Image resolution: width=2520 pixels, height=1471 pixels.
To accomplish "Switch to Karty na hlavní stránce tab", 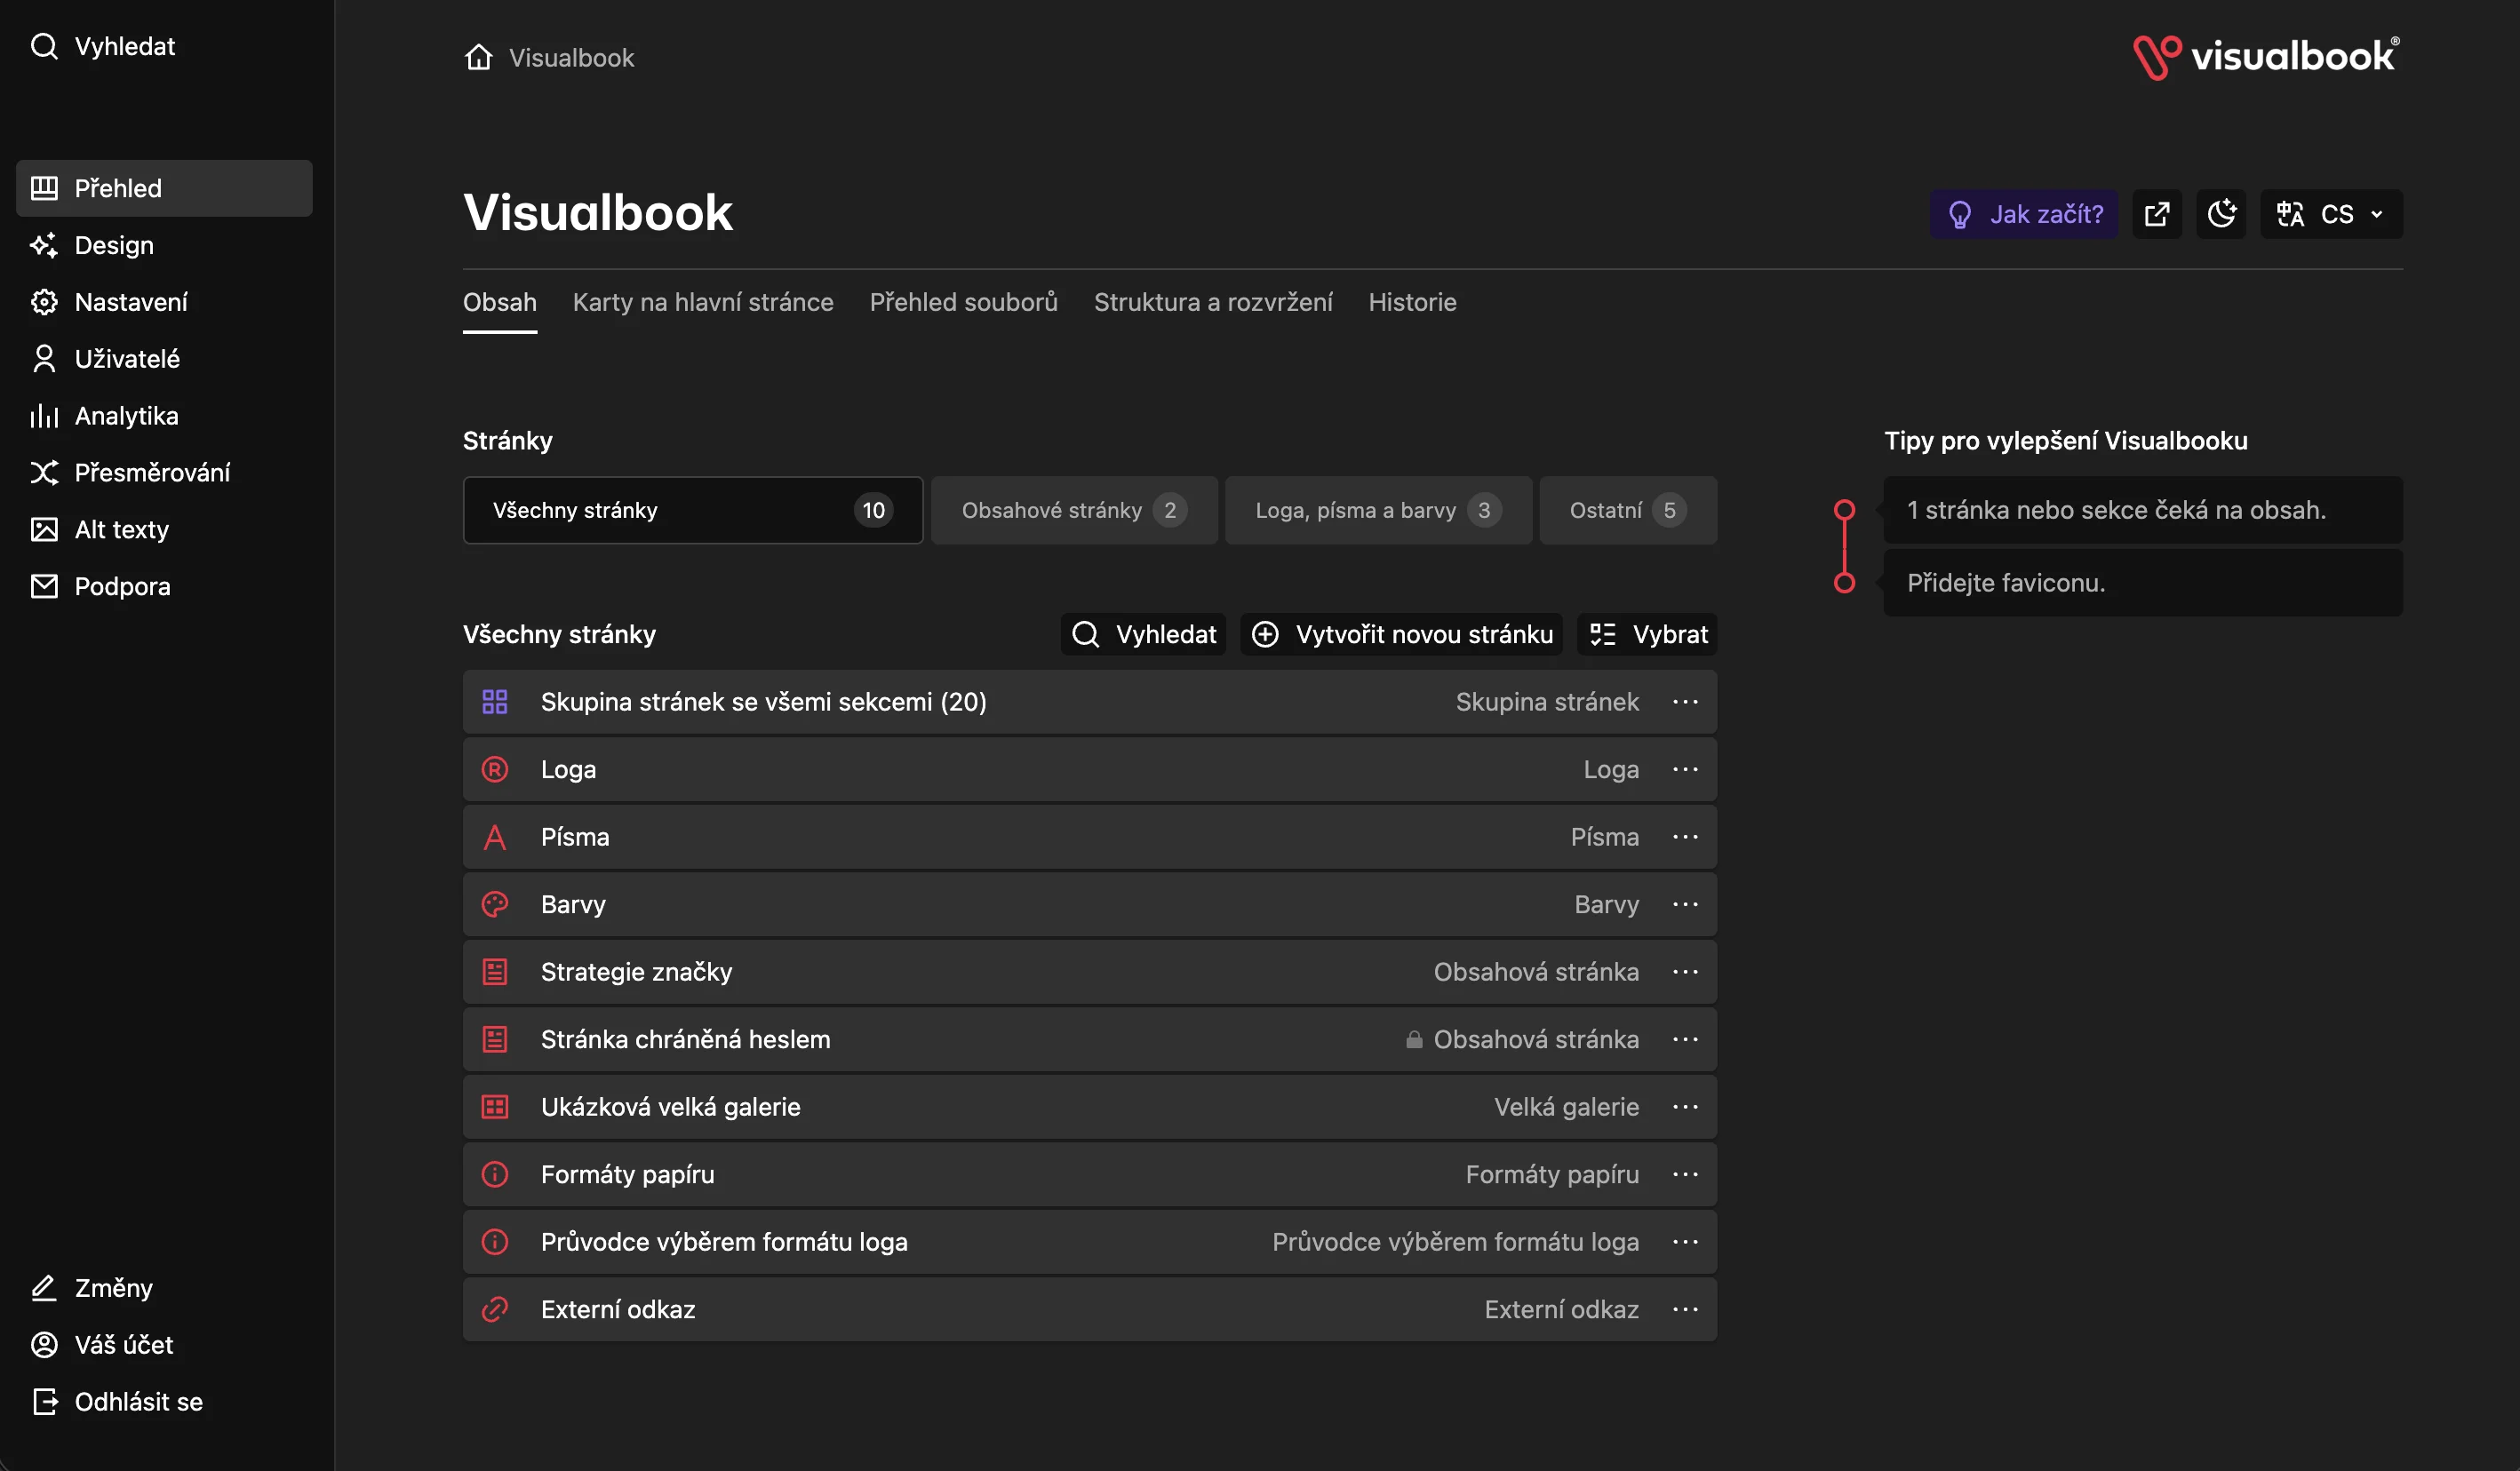I will click(x=703, y=302).
